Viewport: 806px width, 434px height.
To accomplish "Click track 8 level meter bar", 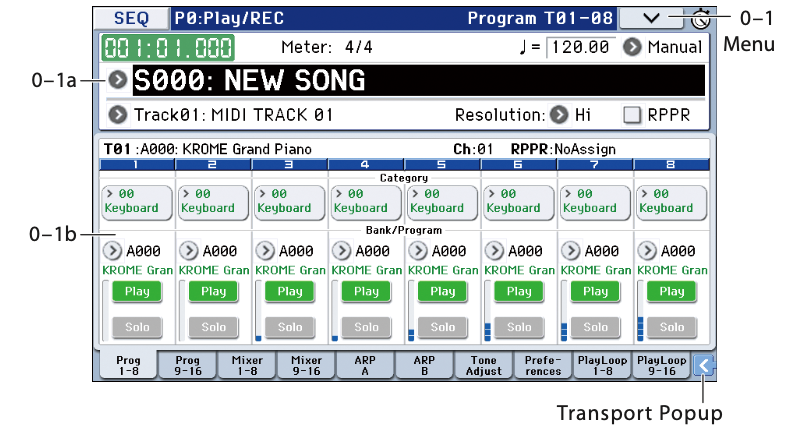I will click(x=640, y=311).
